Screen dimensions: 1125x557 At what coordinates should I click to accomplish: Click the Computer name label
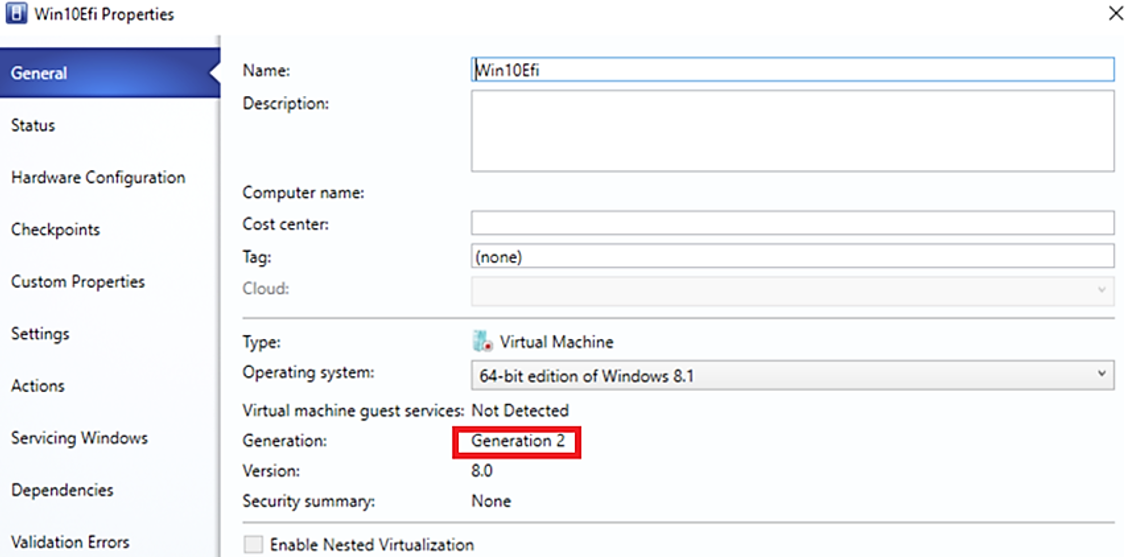click(304, 193)
